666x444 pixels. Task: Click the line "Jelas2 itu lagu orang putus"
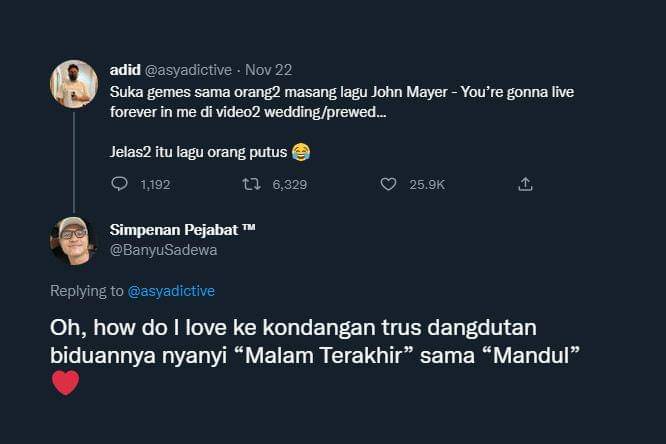pyautogui.click(x=198, y=152)
